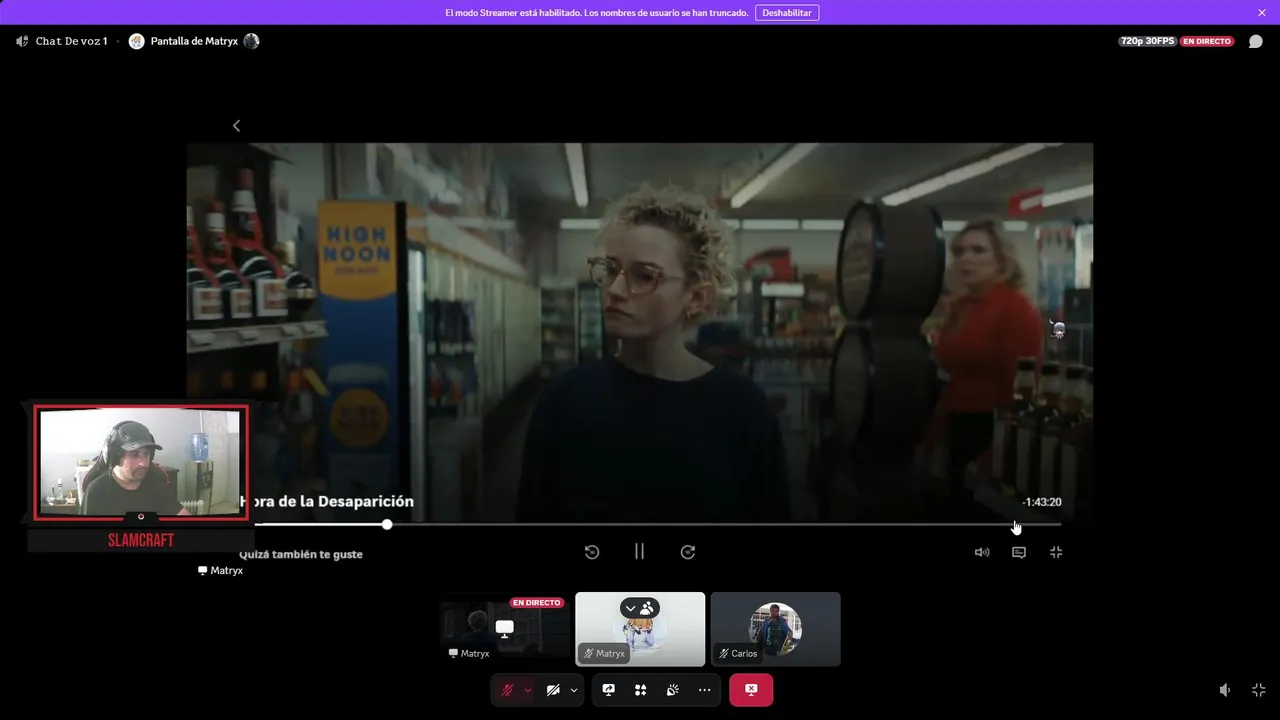
Task: Unmute the microphone in call controls
Action: coord(507,690)
